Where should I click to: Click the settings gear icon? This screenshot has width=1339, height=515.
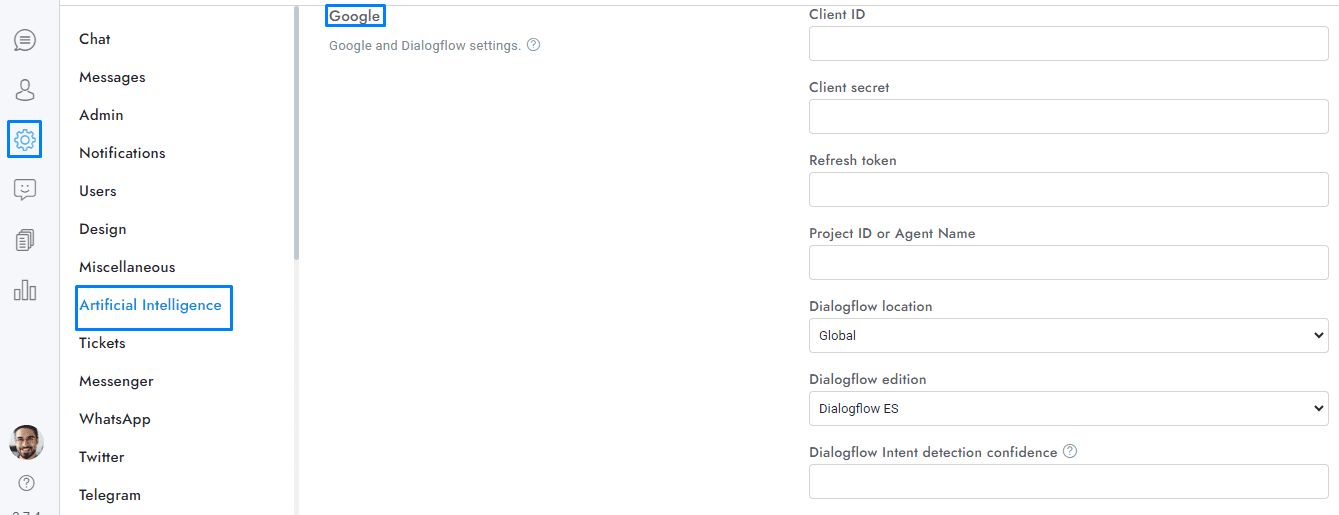25,139
